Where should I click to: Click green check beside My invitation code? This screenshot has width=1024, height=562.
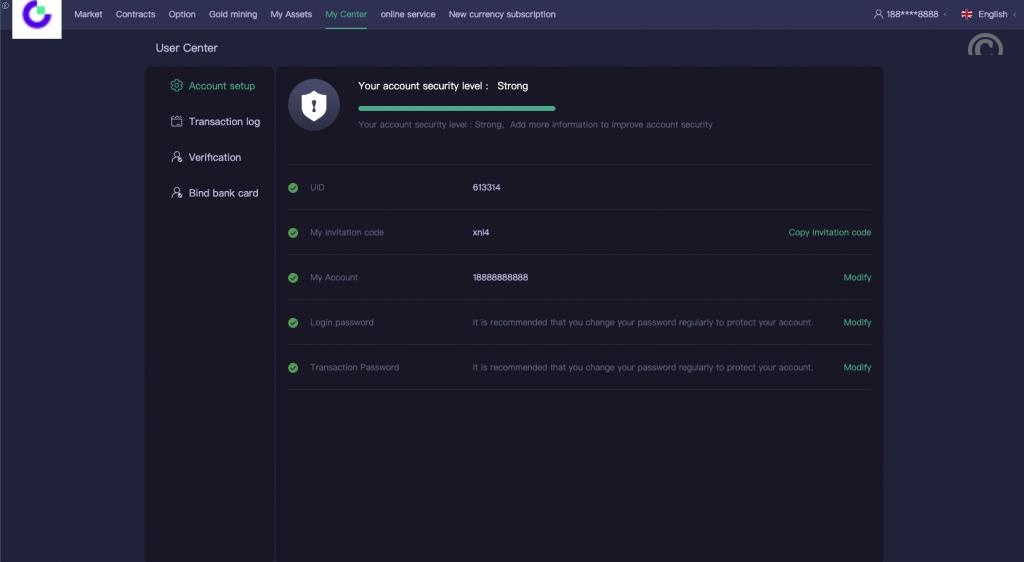click(x=293, y=233)
